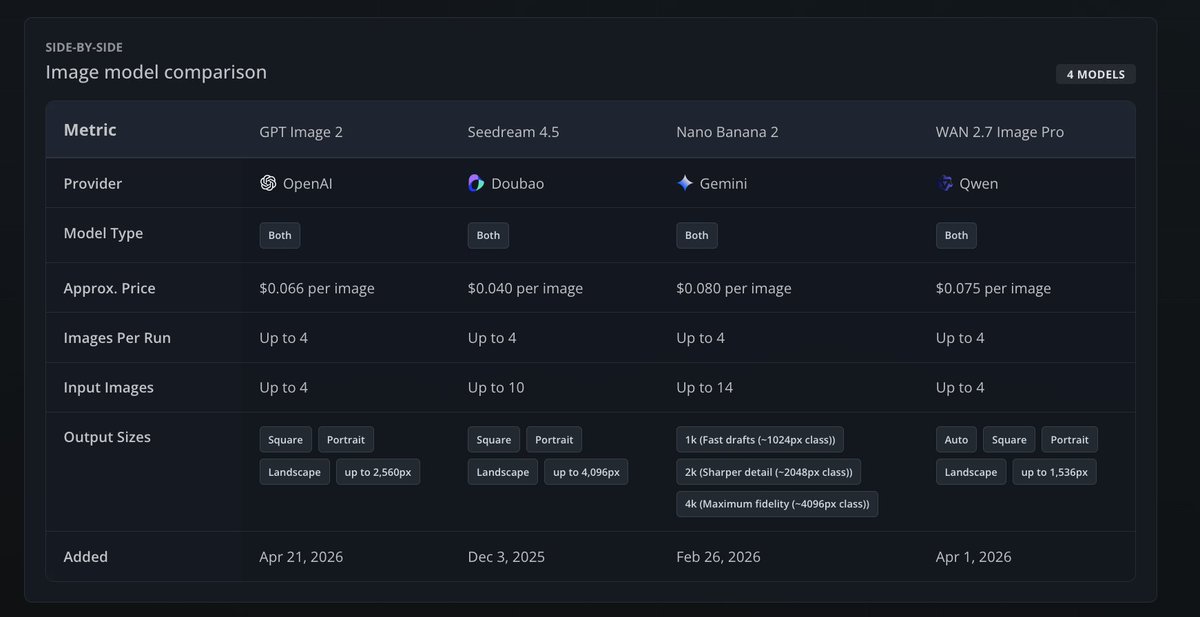This screenshot has width=1200, height=617.
Task: Click the OpenAI logo icon
Action: [268, 183]
